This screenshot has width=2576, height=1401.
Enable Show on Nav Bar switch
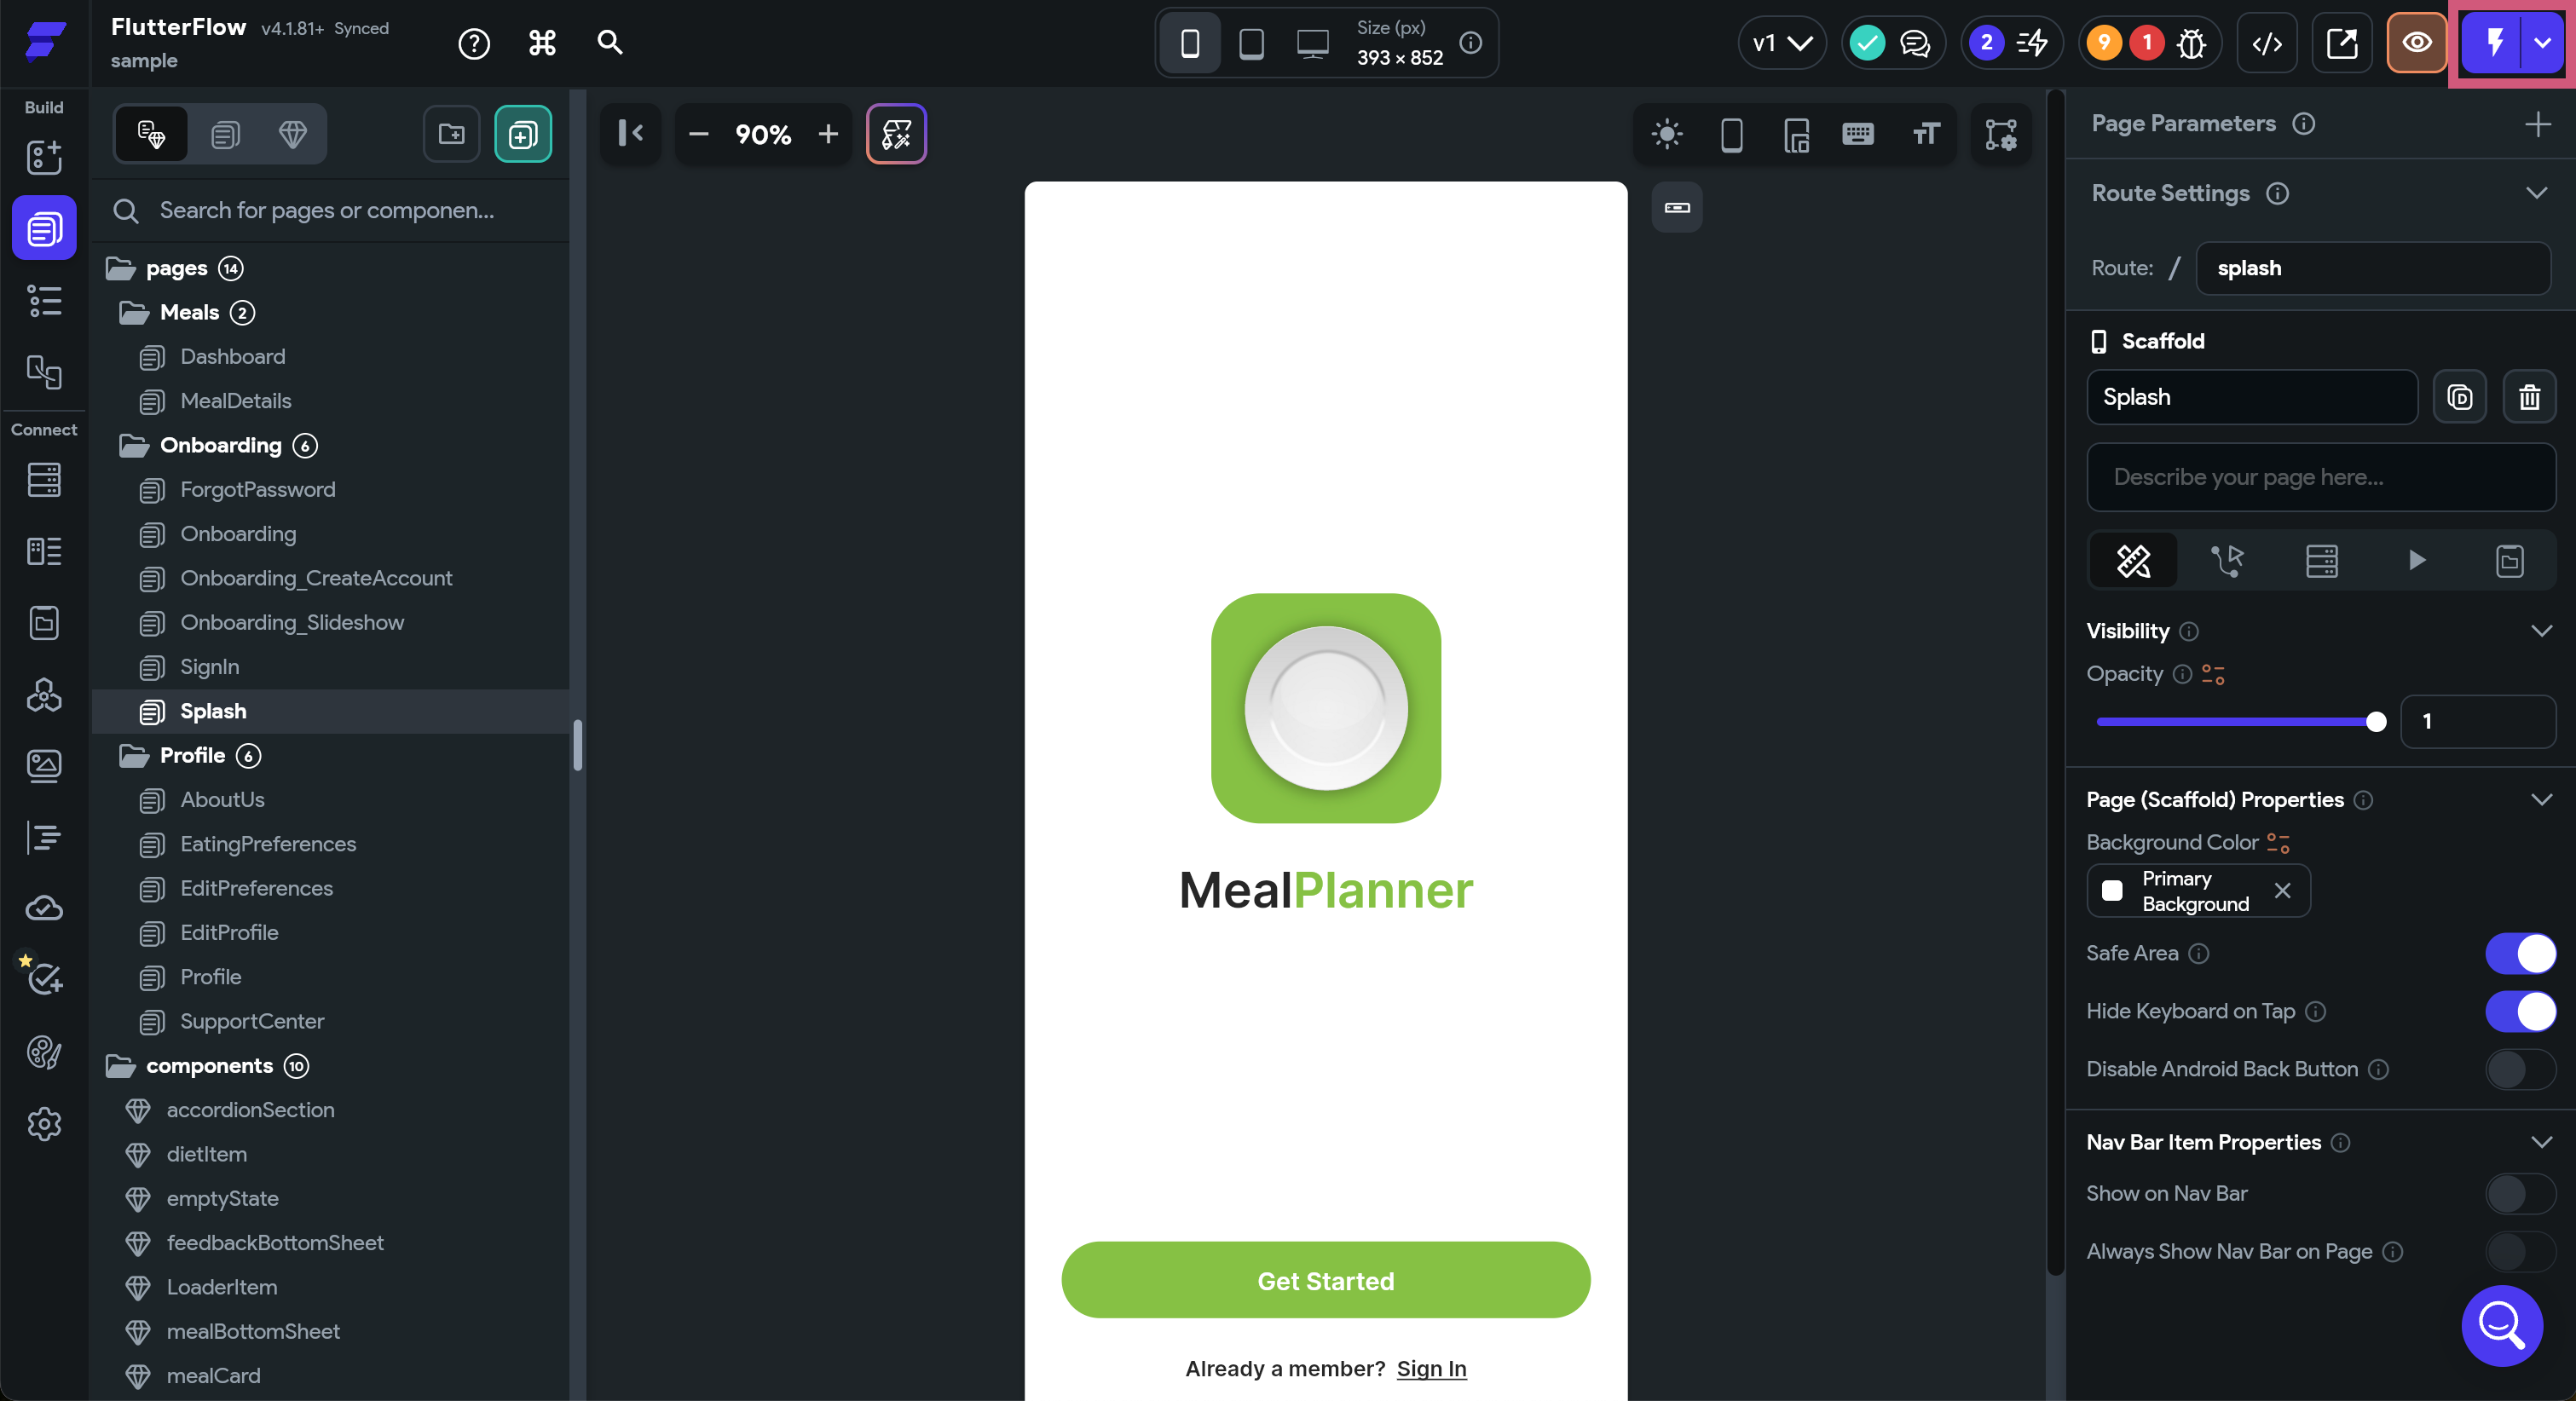[2520, 1193]
